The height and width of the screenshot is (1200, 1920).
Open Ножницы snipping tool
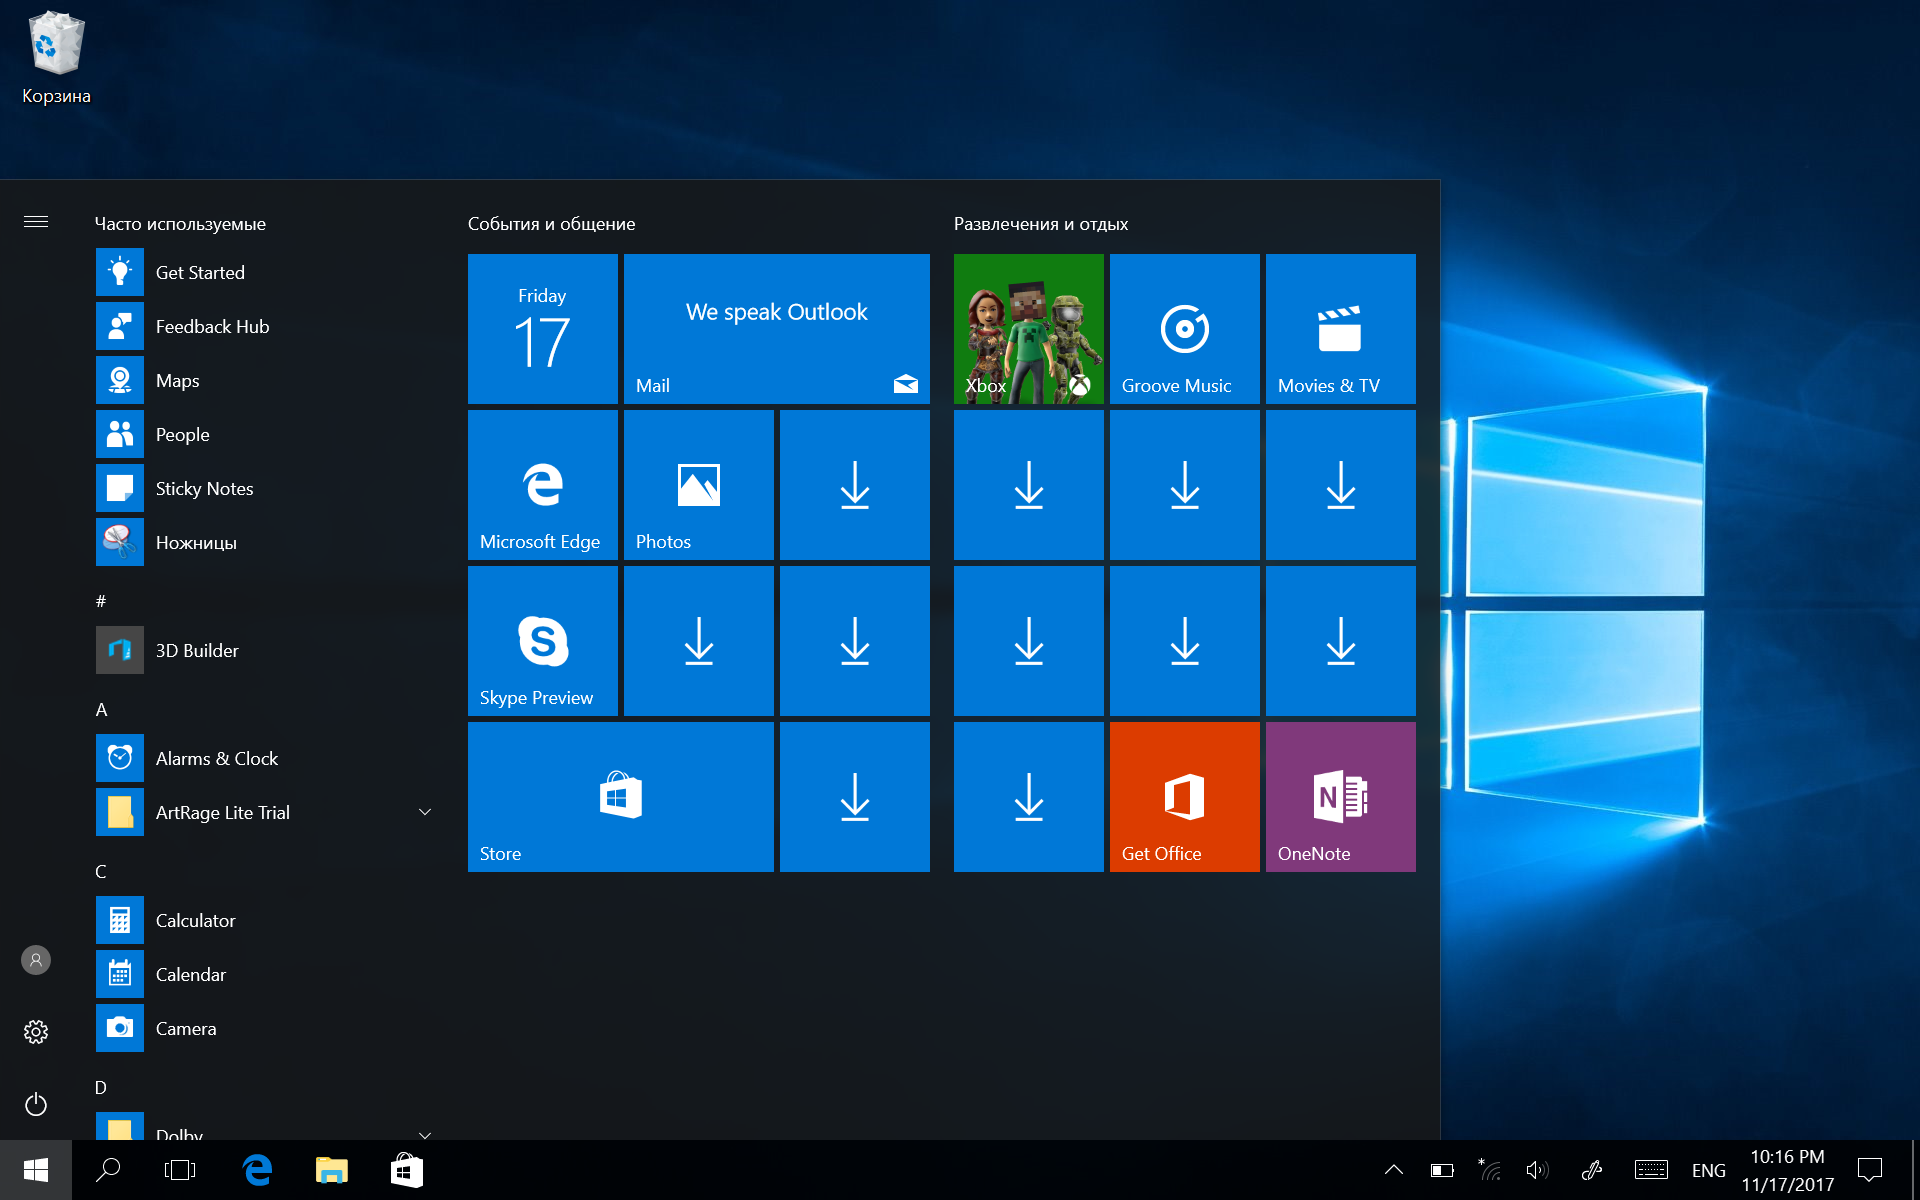point(265,542)
